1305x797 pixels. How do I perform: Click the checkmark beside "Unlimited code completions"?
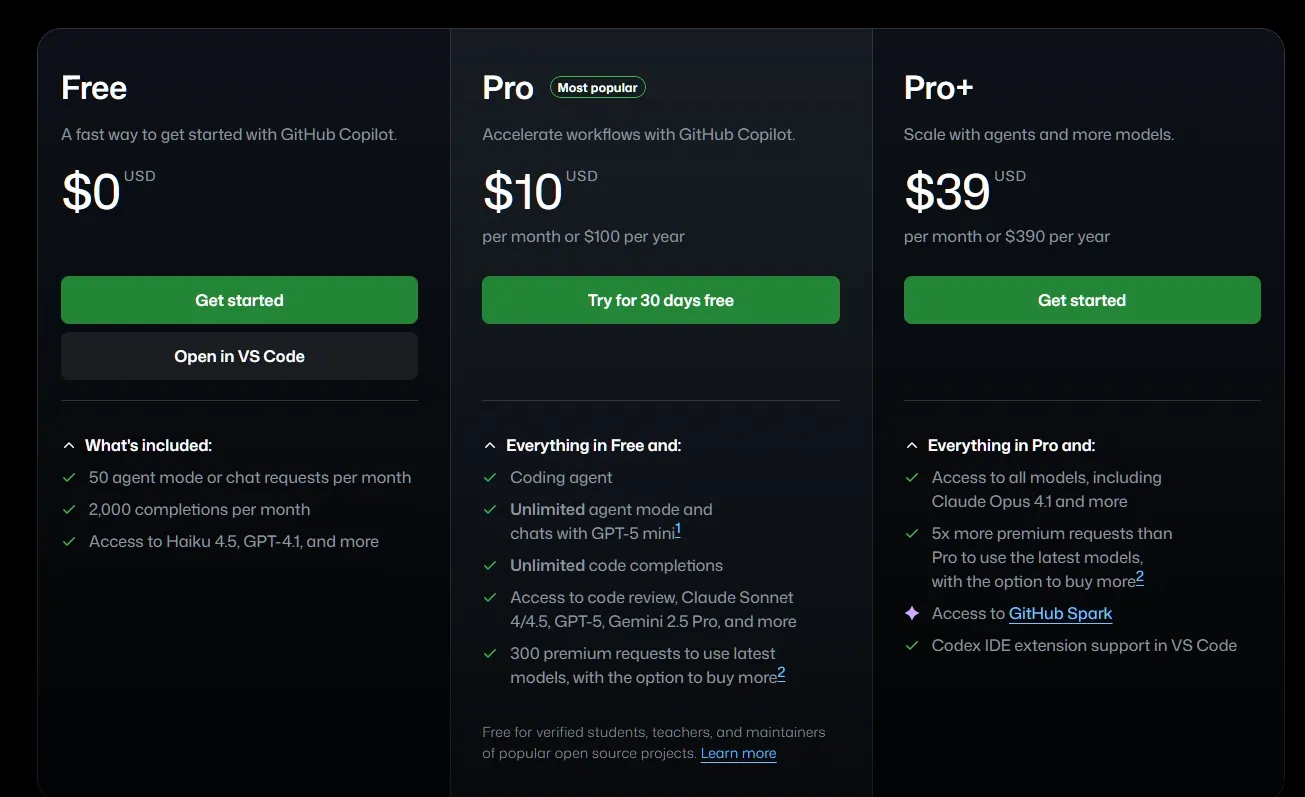coord(489,565)
